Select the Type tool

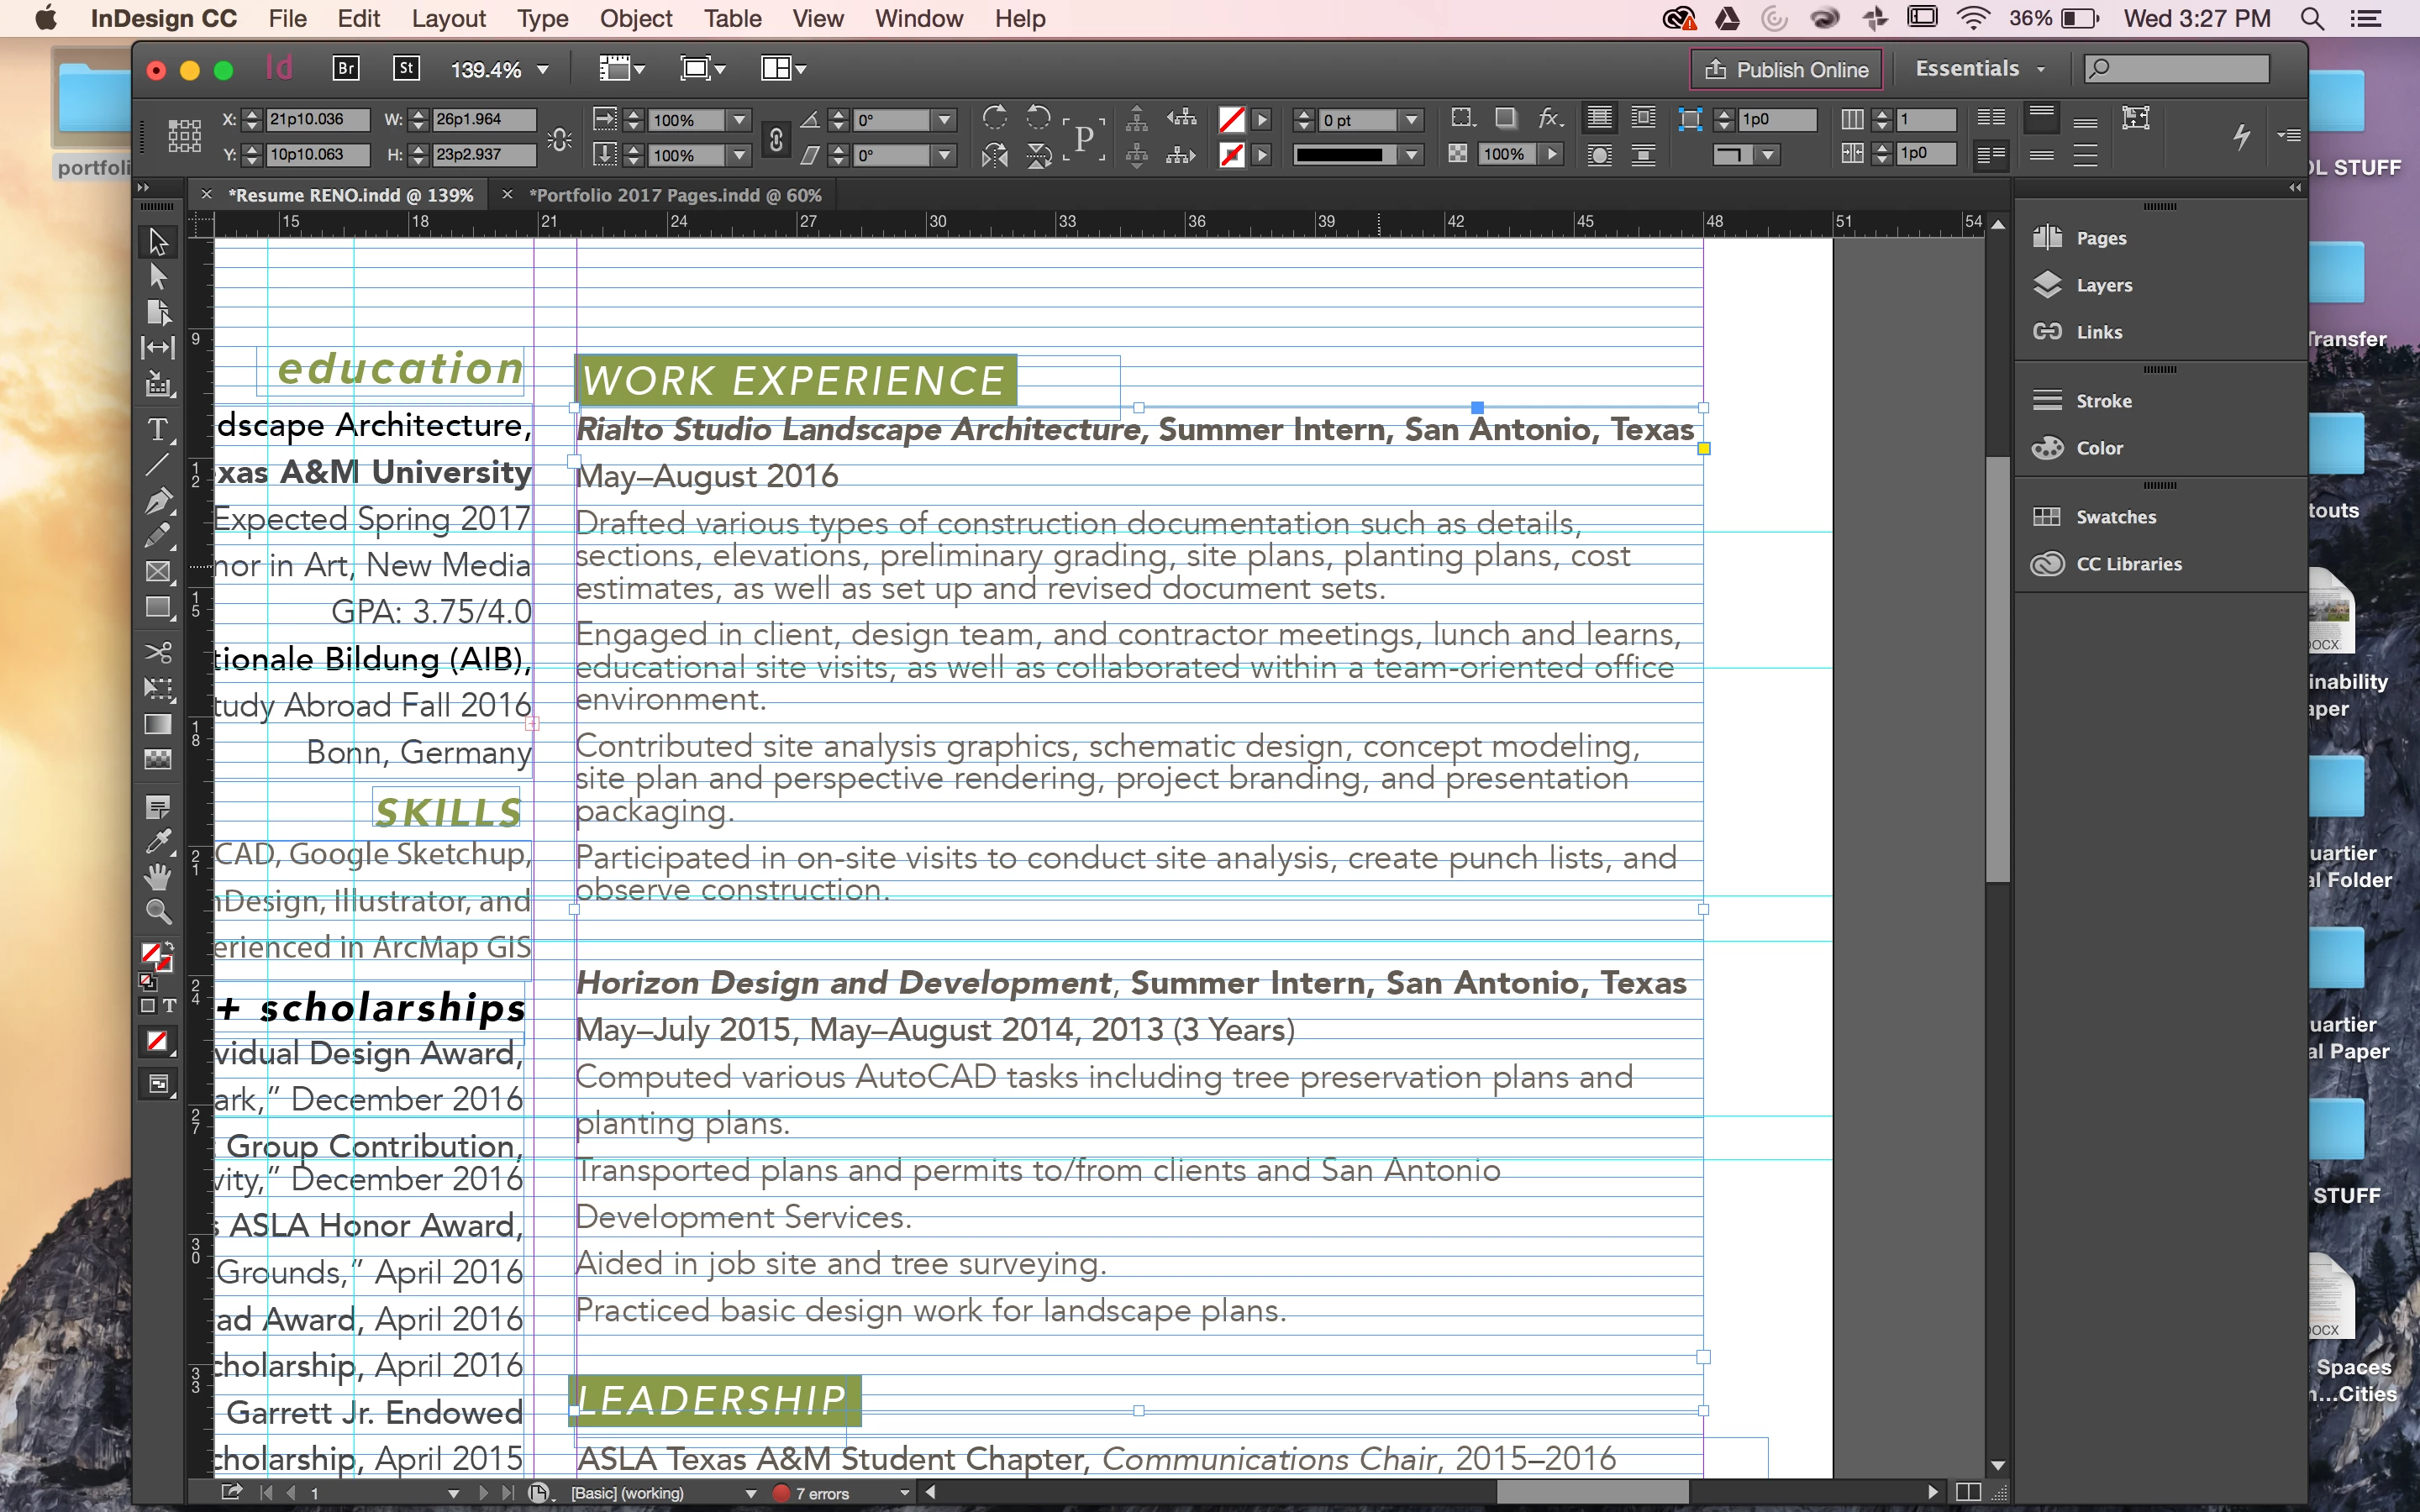pos(157,430)
